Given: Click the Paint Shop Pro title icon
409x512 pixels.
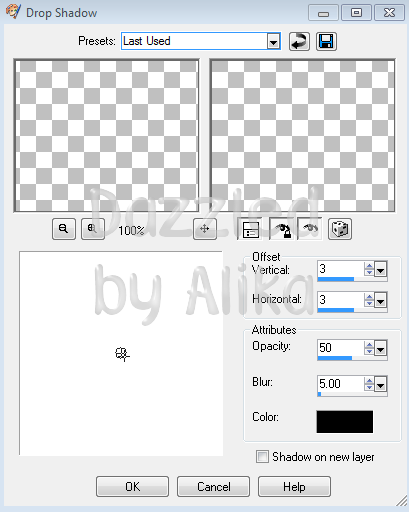Looking at the screenshot, I should pos(13,12).
